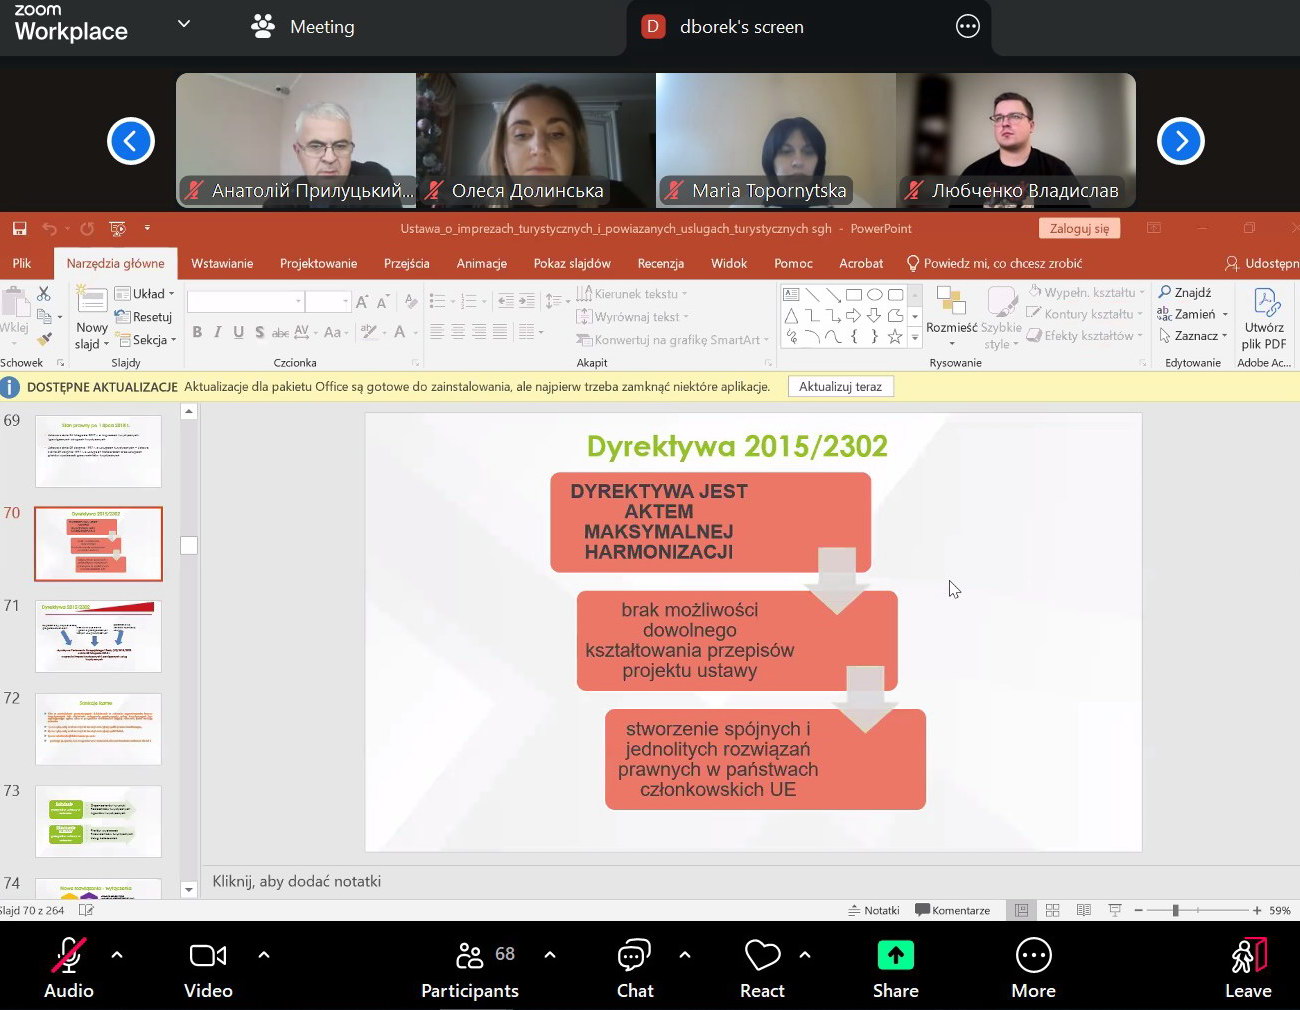The image size is (1300, 1010).
Task: Select slide 71 thumbnail
Action: pyautogui.click(x=98, y=636)
